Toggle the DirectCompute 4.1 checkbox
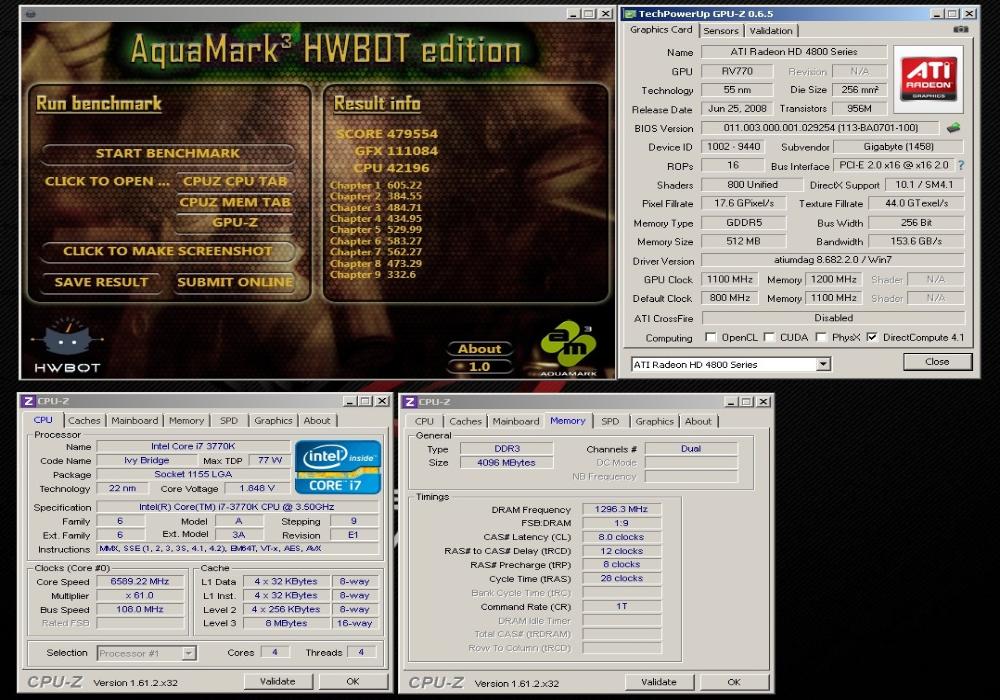 872,337
